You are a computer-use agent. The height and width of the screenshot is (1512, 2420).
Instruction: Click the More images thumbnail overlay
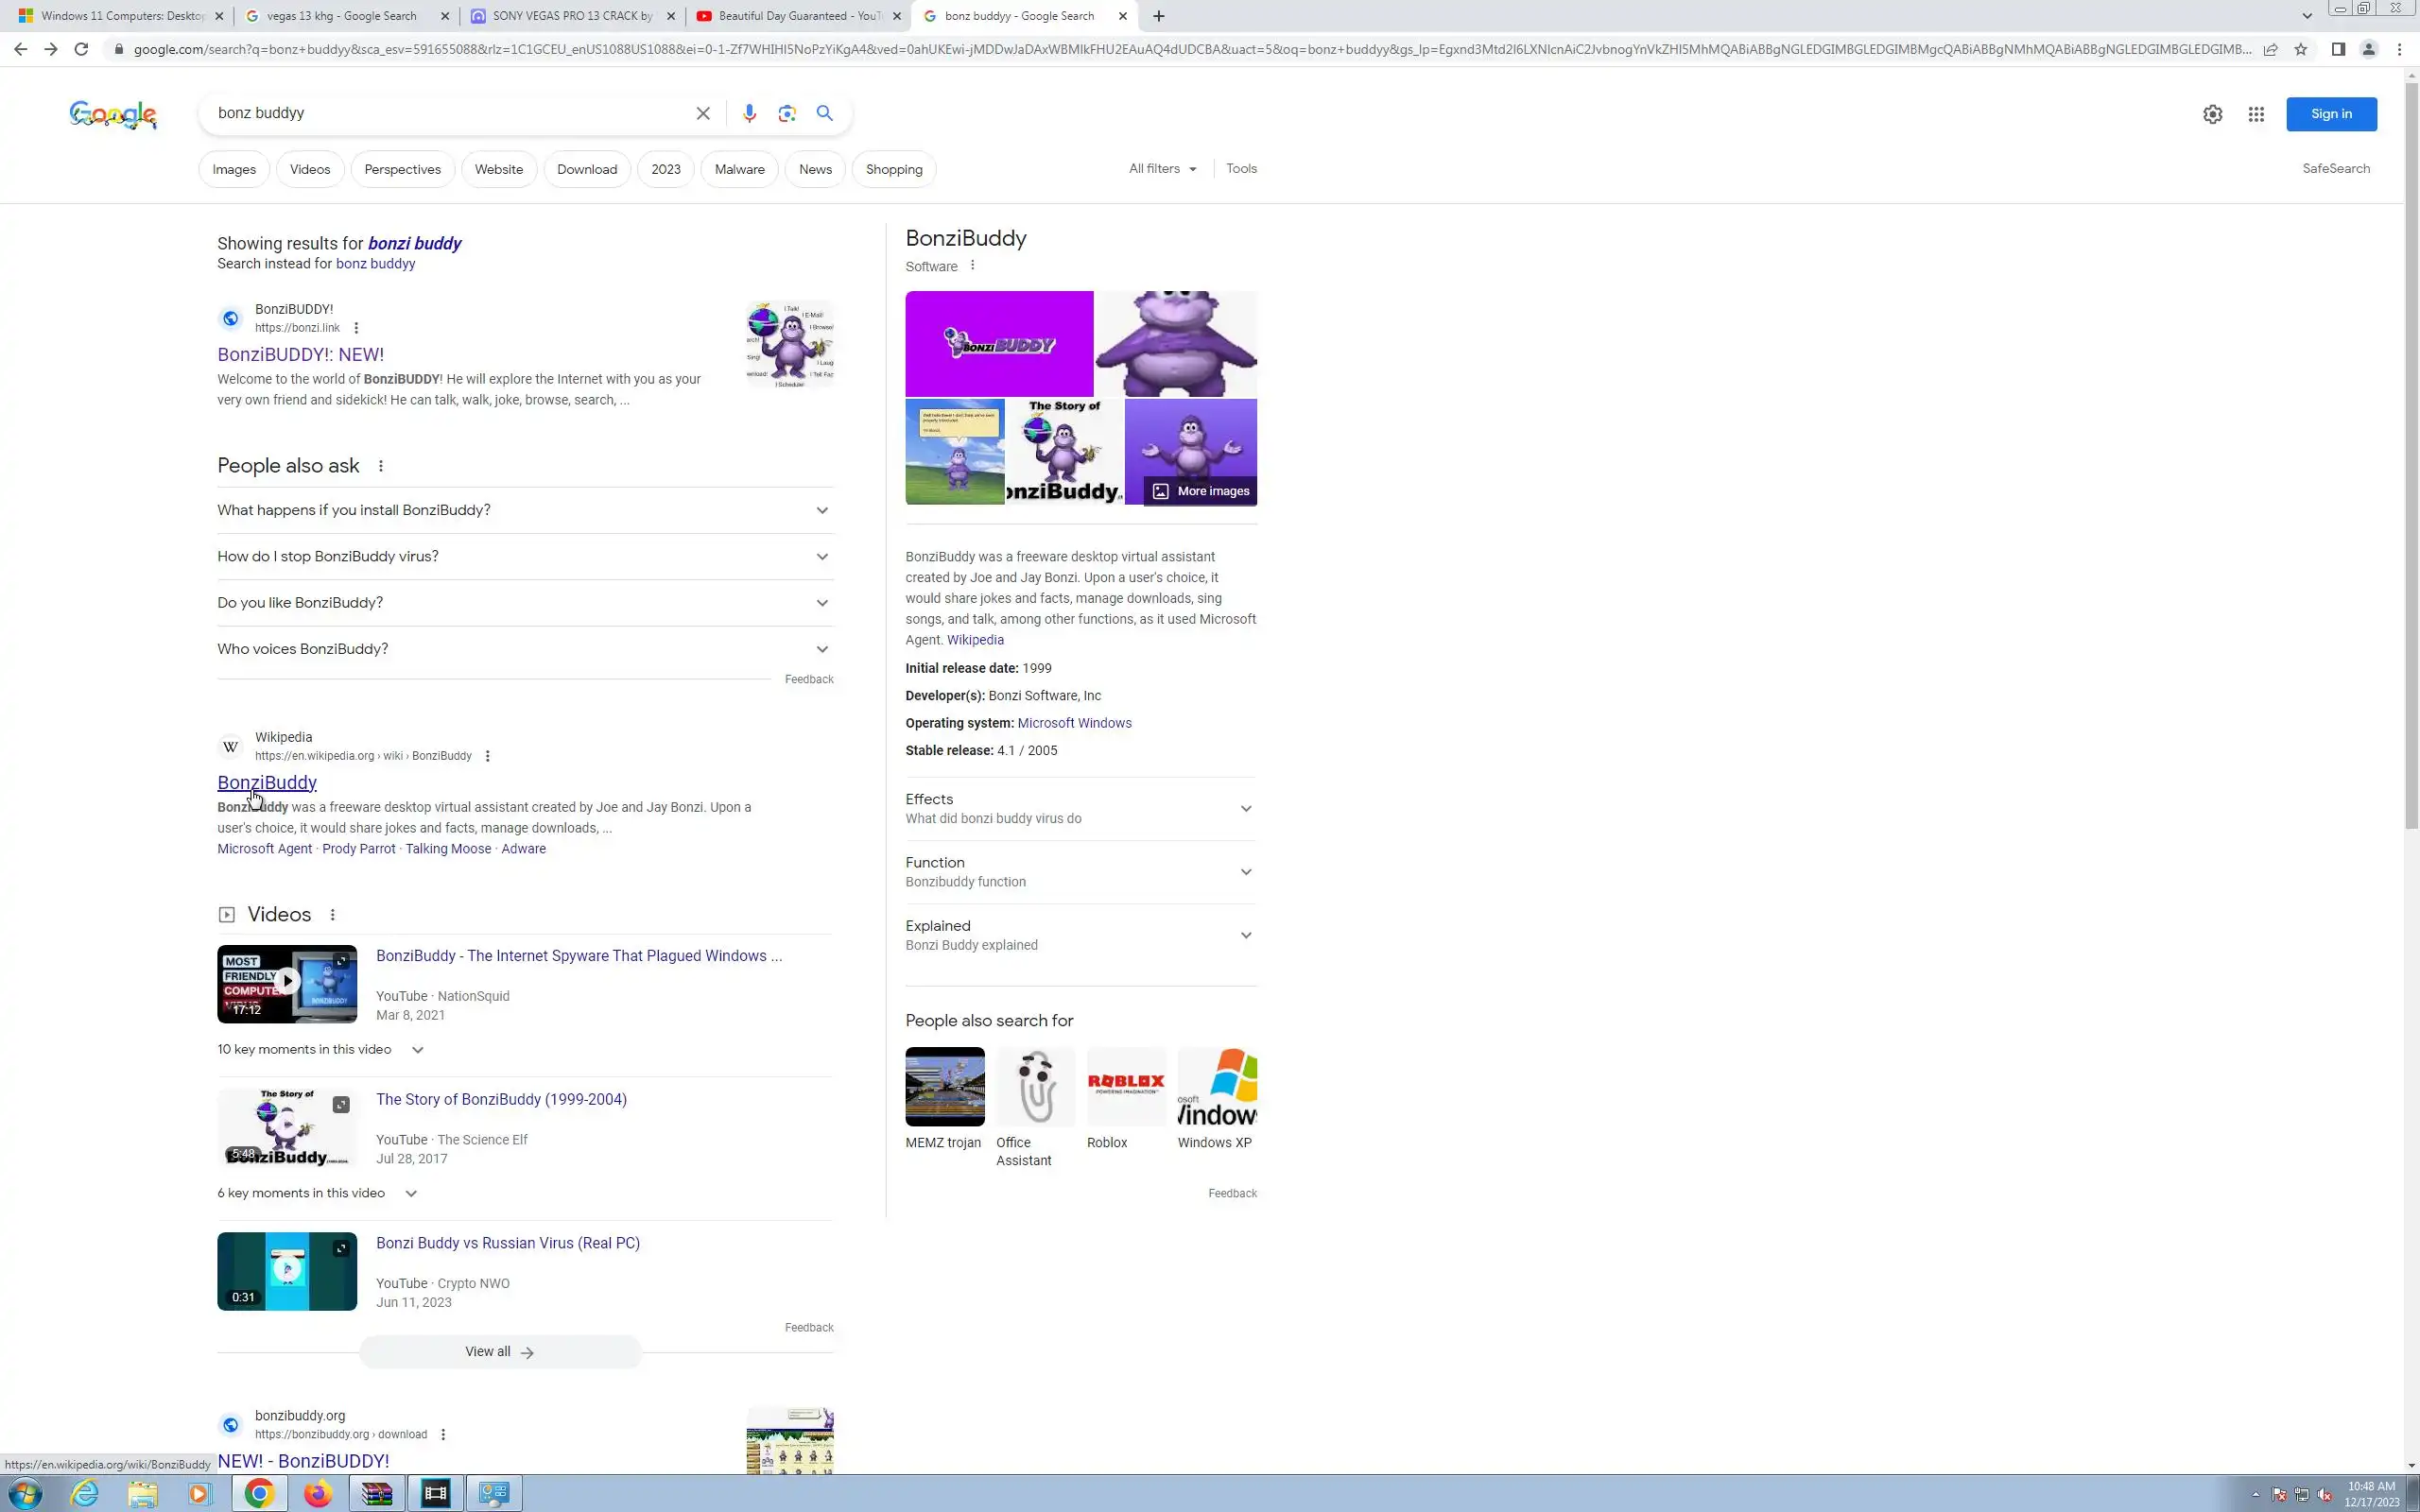pyautogui.click(x=1201, y=491)
